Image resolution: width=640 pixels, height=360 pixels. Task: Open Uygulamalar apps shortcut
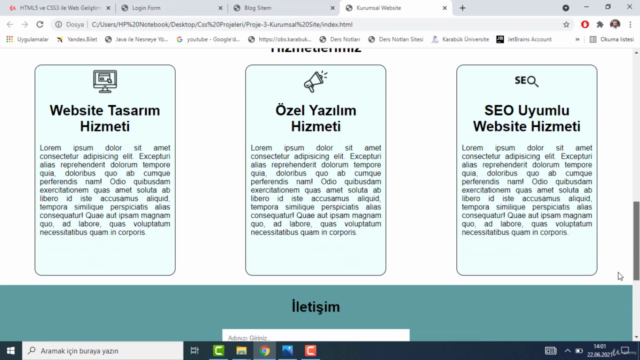(27, 39)
